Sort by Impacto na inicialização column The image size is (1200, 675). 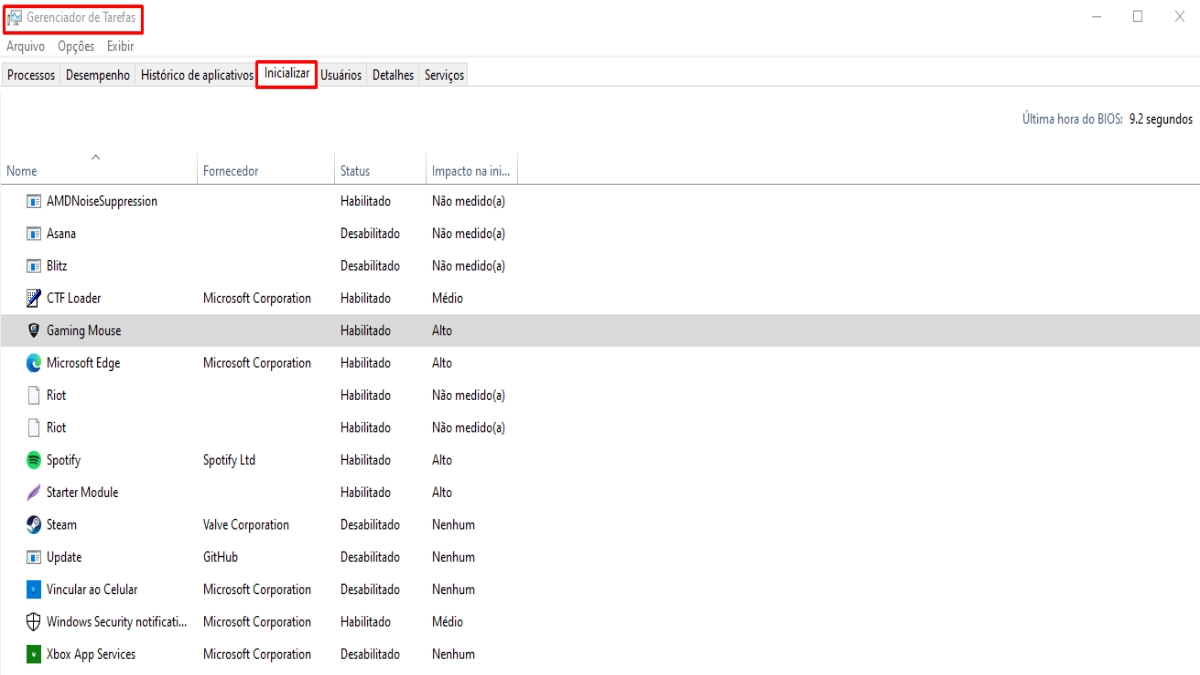(471, 171)
